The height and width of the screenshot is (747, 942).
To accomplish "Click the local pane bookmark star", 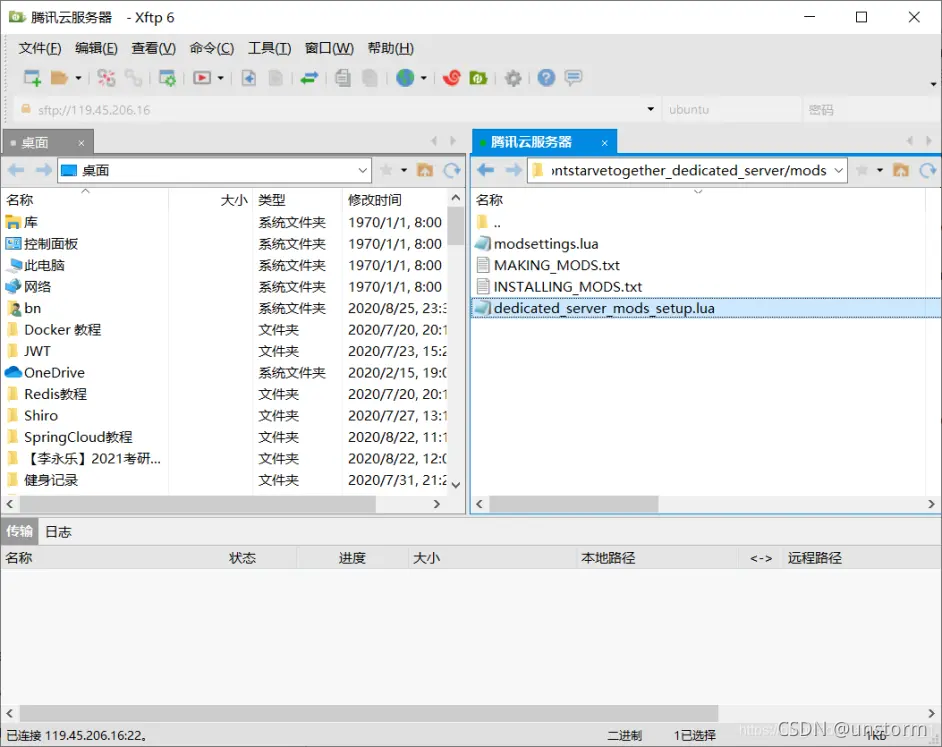I will pyautogui.click(x=386, y=170).
